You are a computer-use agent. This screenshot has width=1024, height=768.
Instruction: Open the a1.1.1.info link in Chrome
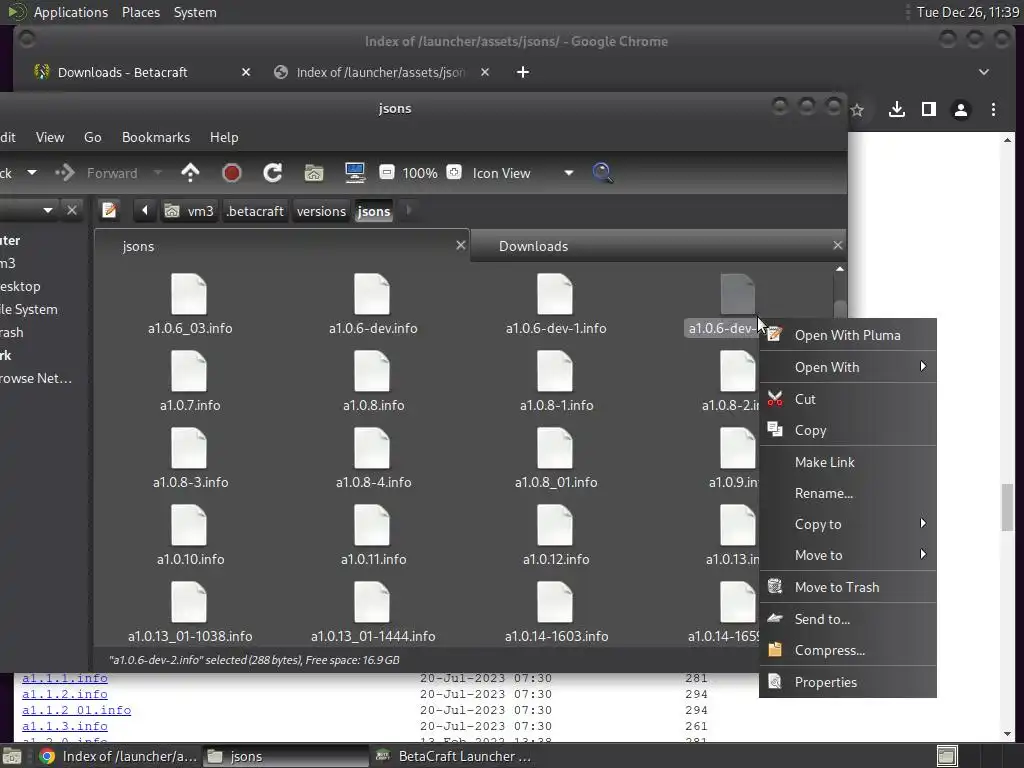[65, 678]
